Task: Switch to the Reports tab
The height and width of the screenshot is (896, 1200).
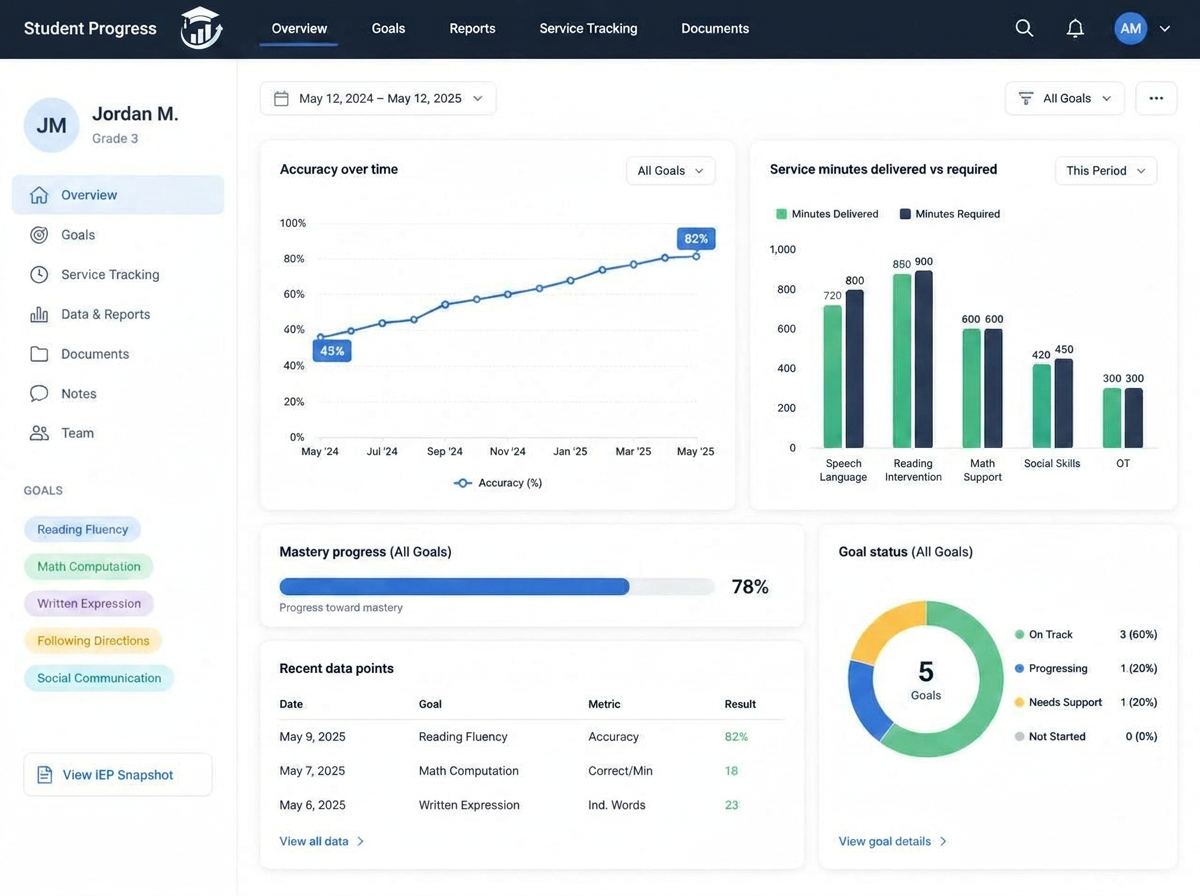Action: coord(472,28)
